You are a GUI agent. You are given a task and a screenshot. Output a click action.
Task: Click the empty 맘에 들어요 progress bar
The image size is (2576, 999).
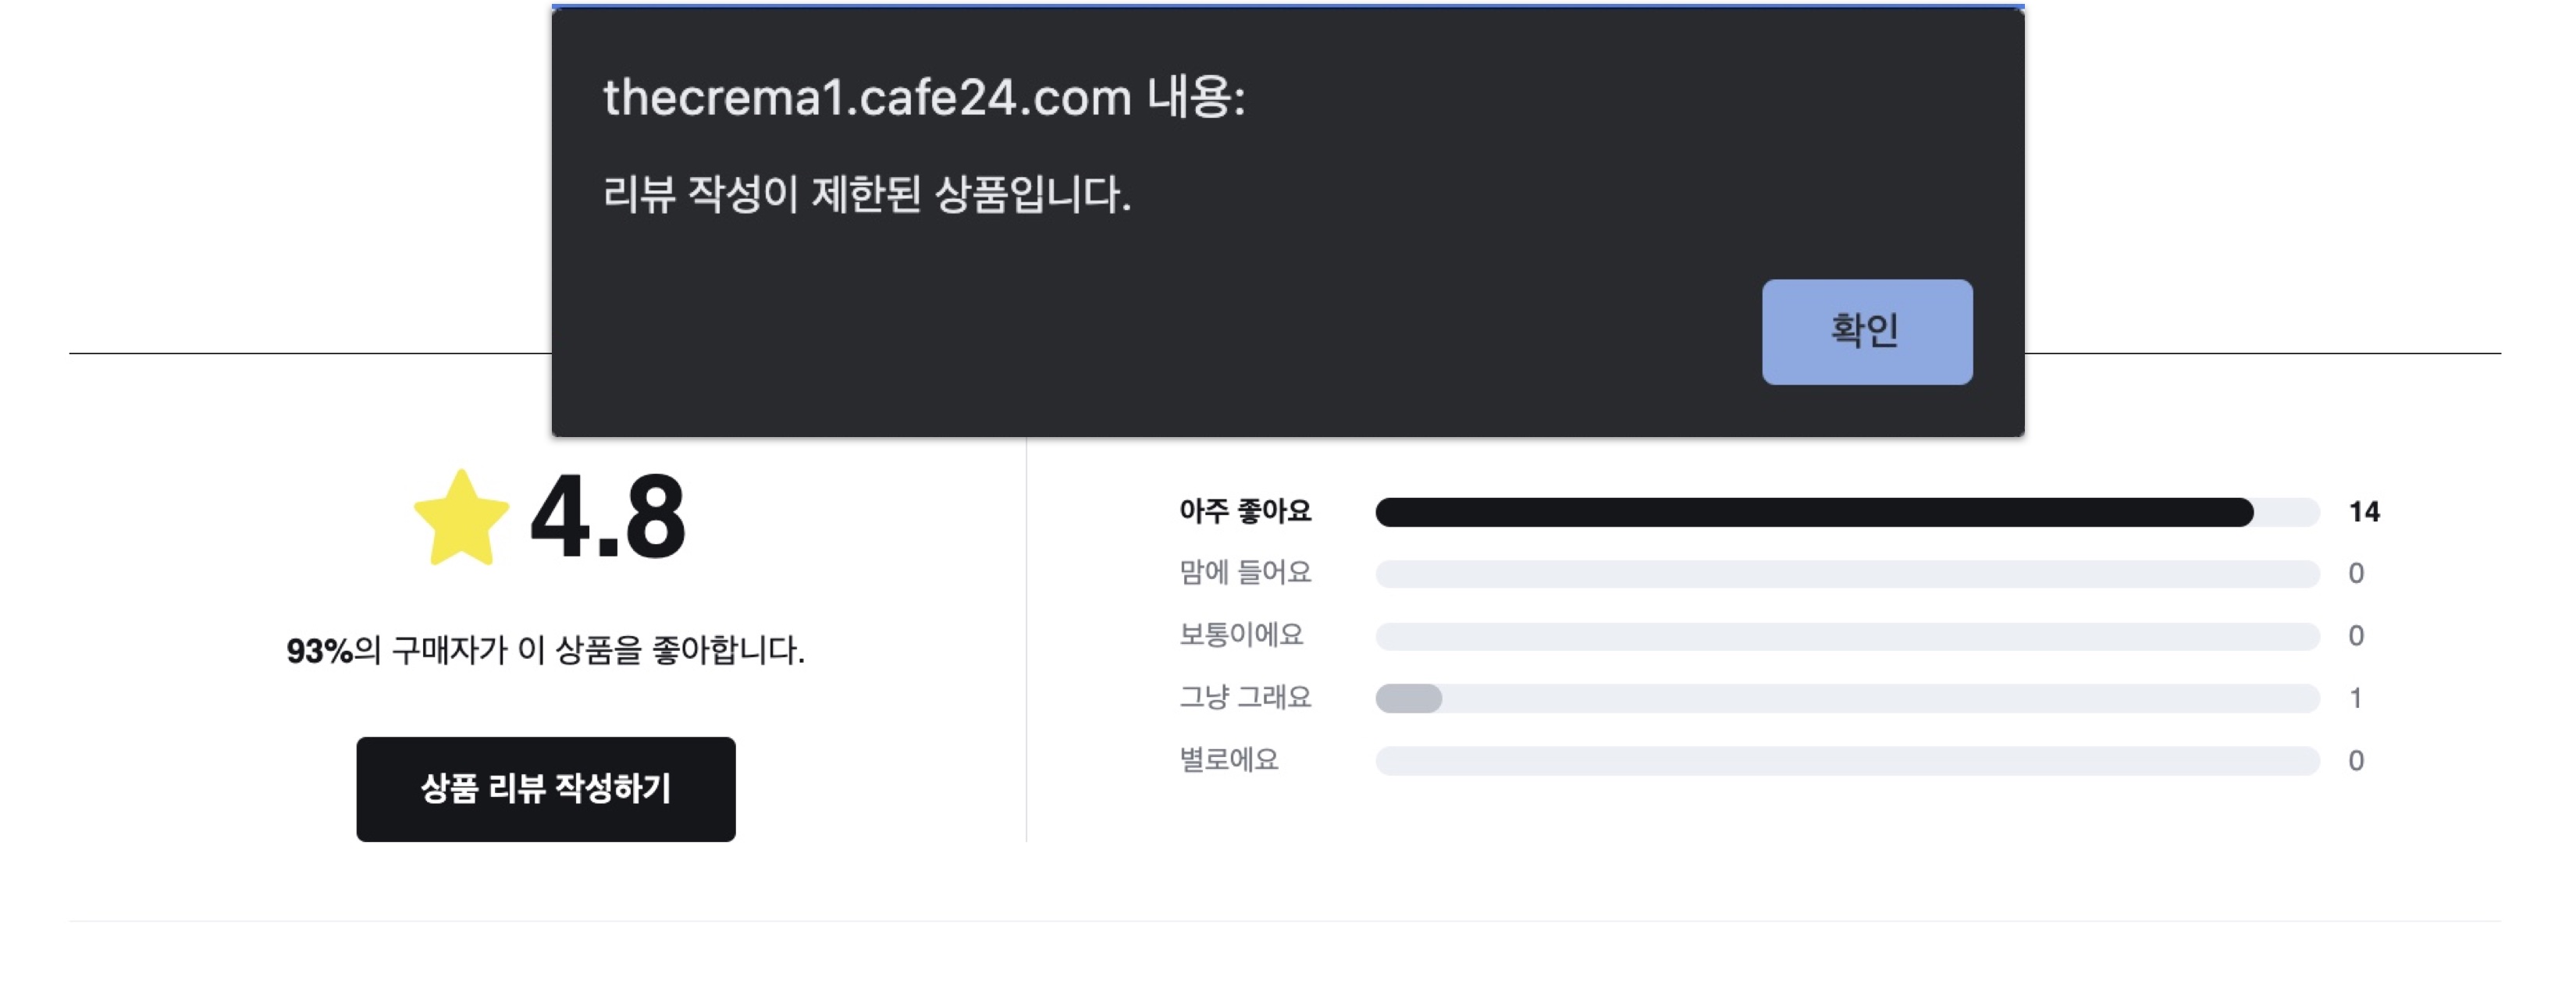pyautogui.click(x=1846, y=574)
